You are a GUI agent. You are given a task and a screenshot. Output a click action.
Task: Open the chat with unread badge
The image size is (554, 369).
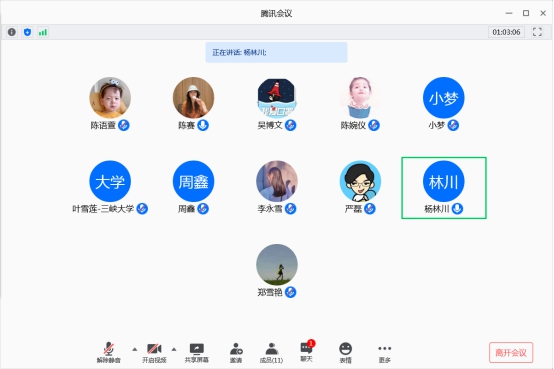coord(307,351)
